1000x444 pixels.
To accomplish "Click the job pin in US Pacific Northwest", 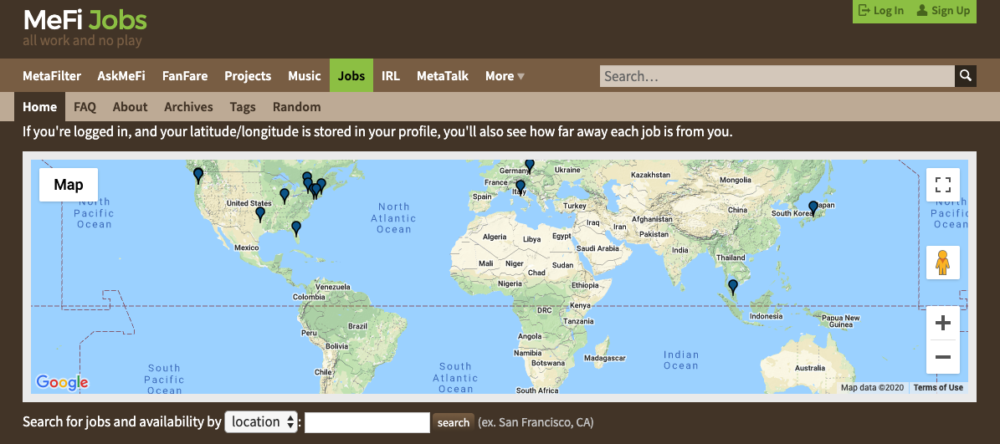I will (198, 175).
